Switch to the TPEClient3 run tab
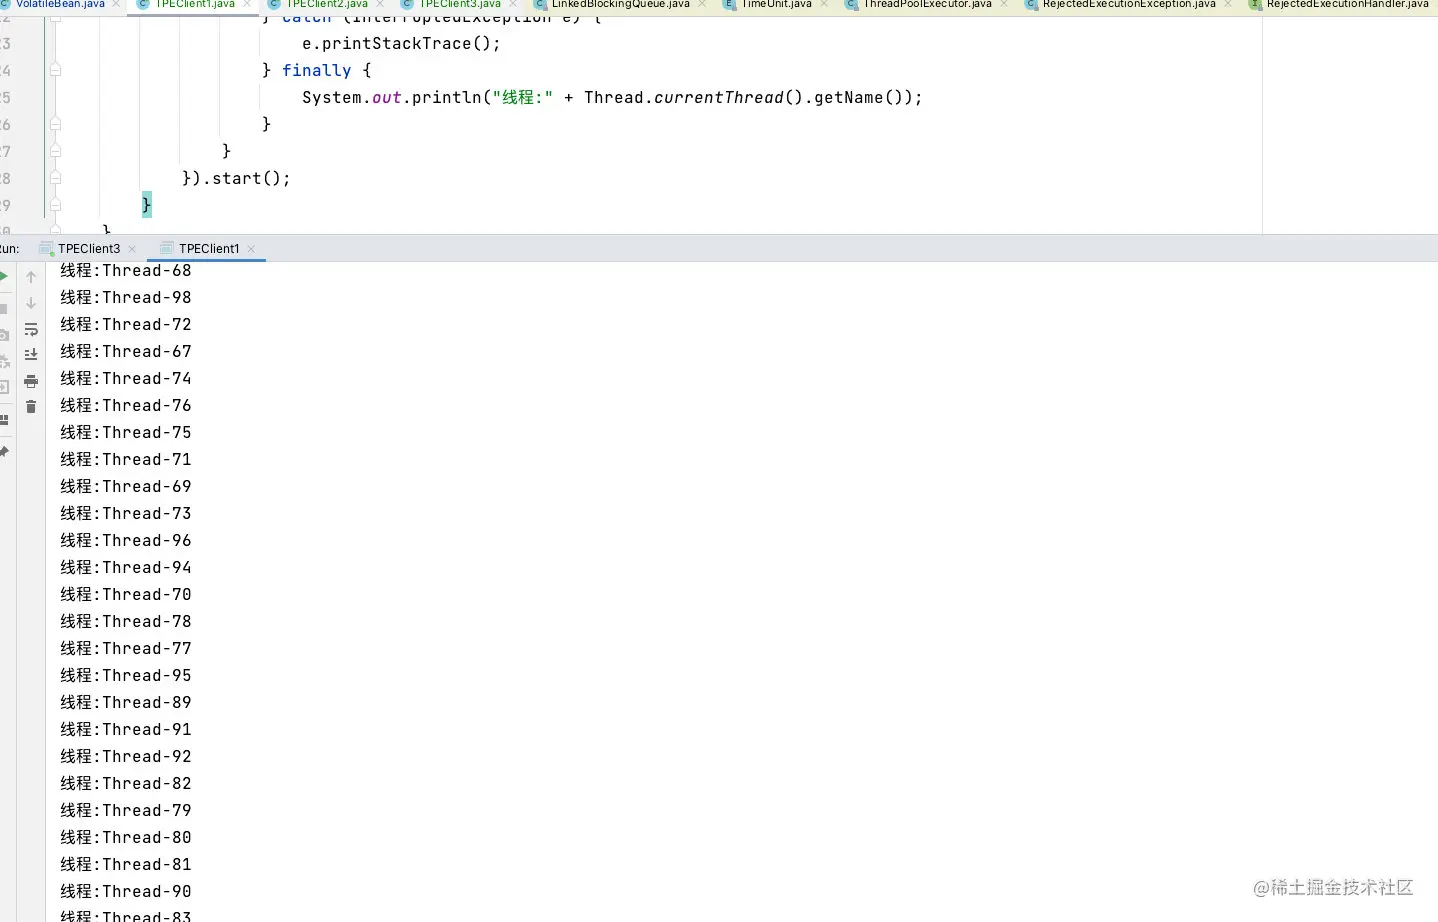This screenshot has width=1438, height=922. pos(88,249)
